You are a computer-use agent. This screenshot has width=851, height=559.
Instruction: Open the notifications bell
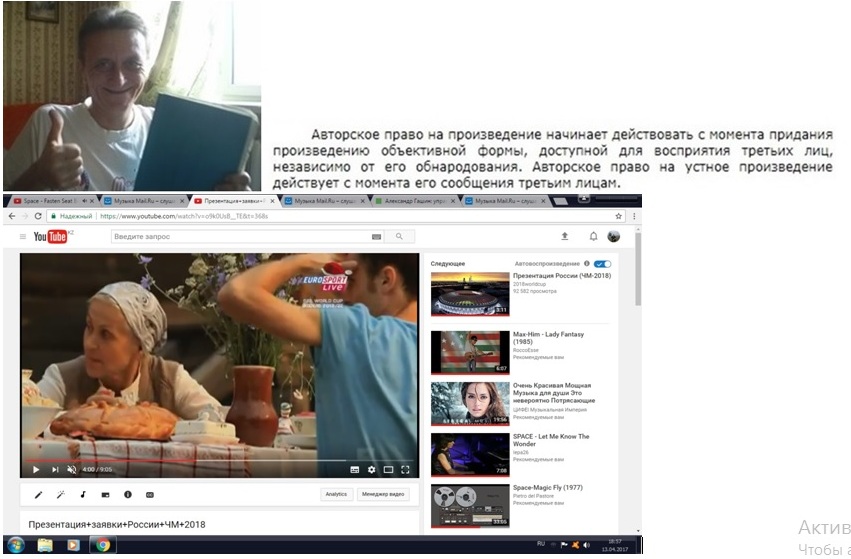pos(593,236)
